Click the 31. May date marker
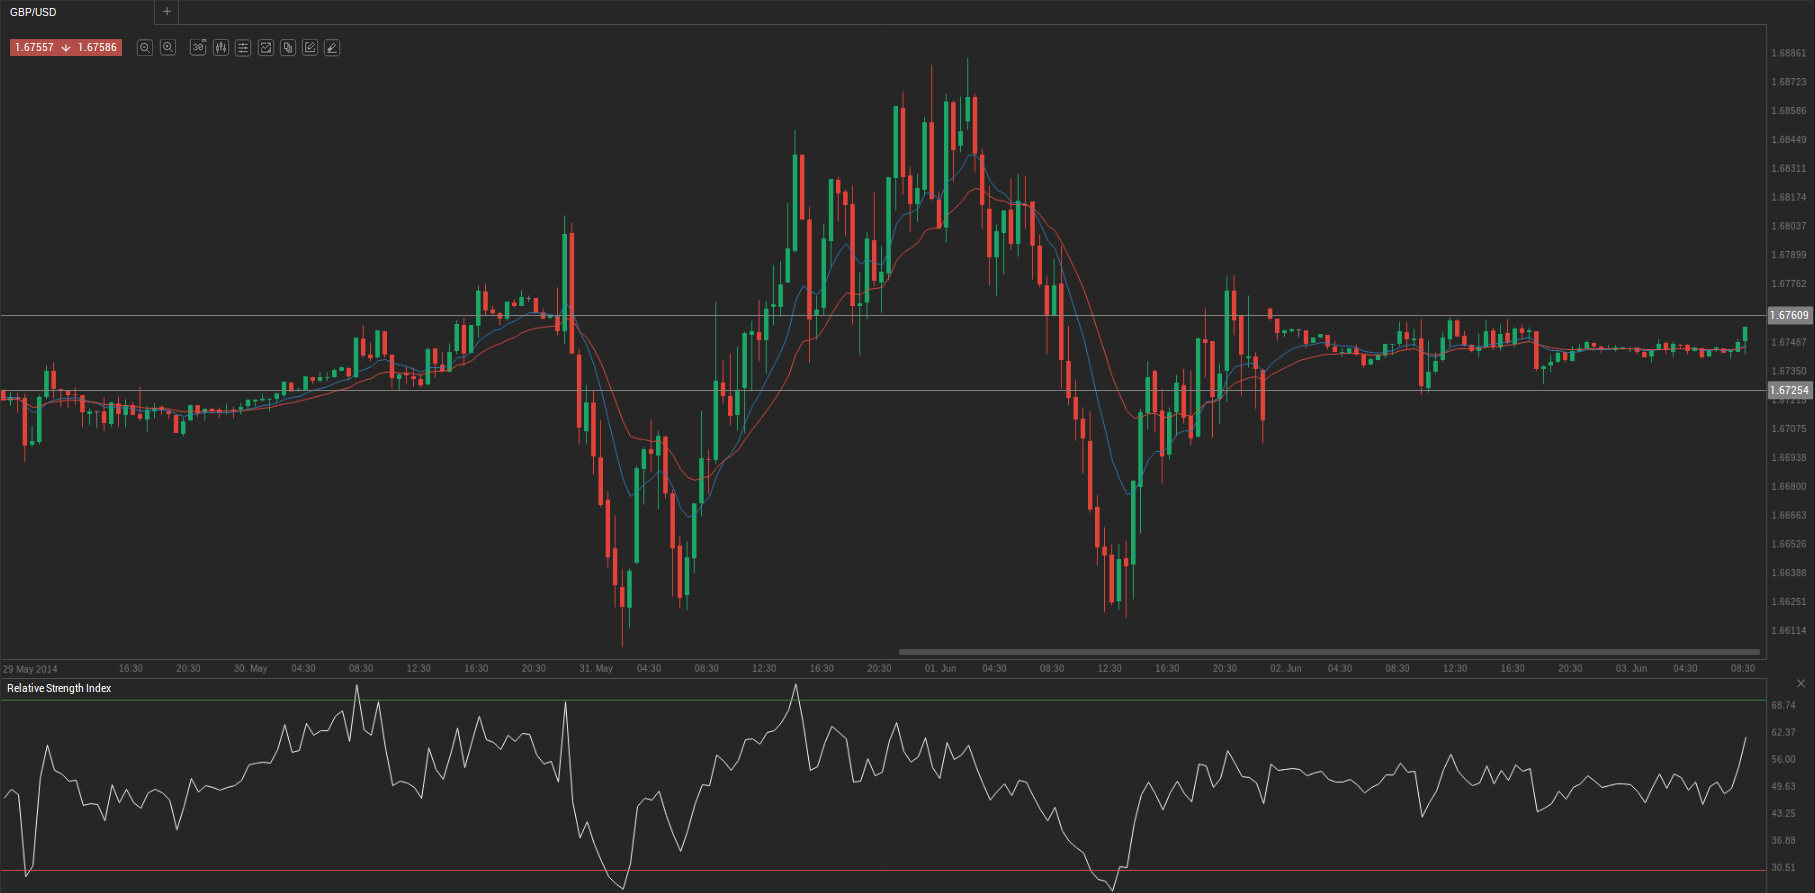The image size is (1815, 893). point(596,668)
